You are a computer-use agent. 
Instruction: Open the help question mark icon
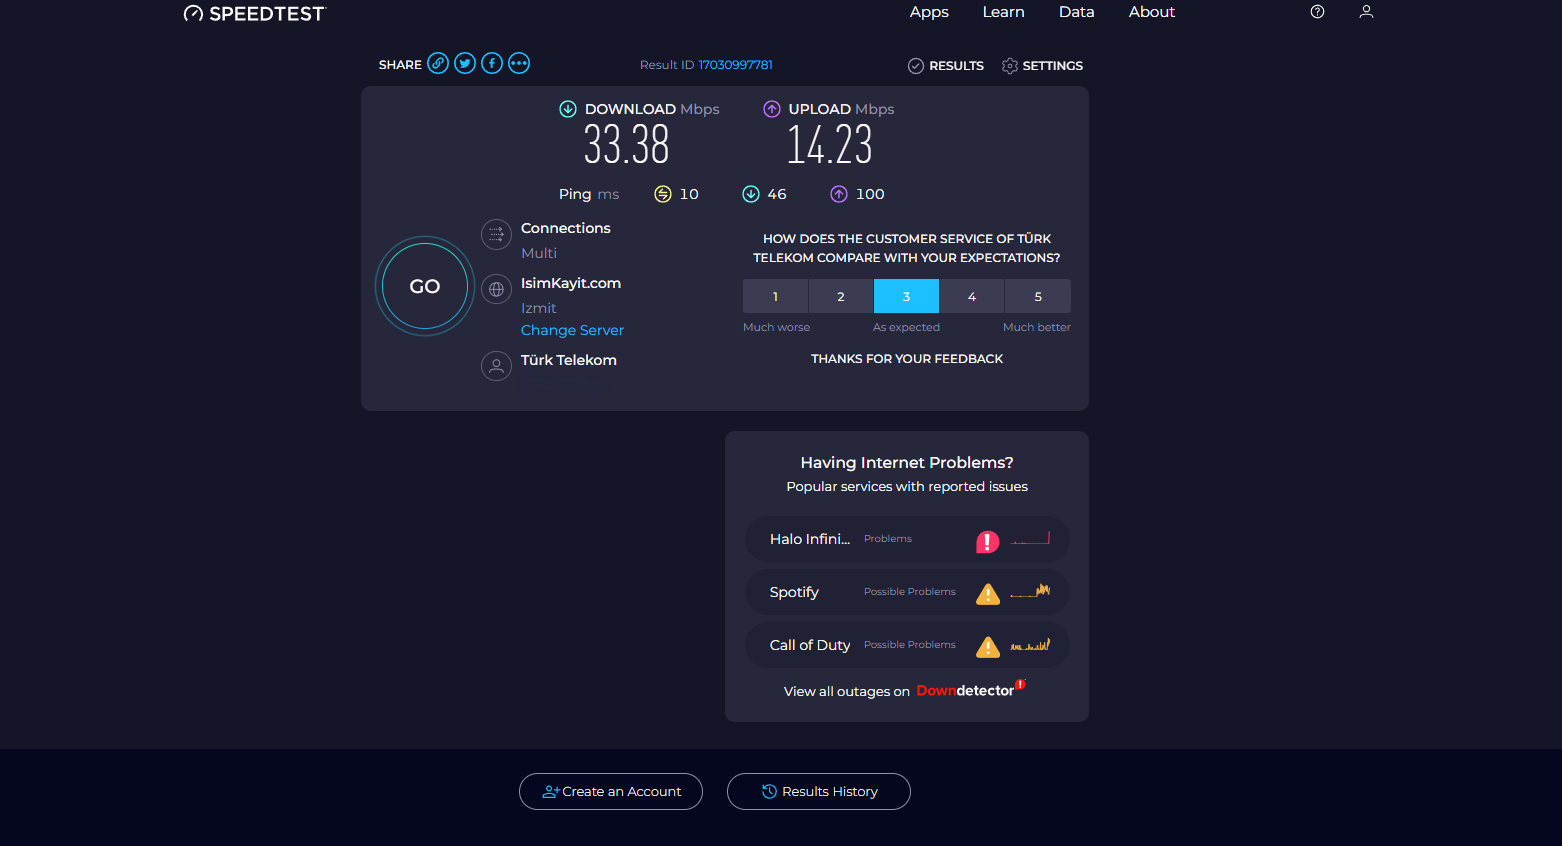(x=1318, y=12)
